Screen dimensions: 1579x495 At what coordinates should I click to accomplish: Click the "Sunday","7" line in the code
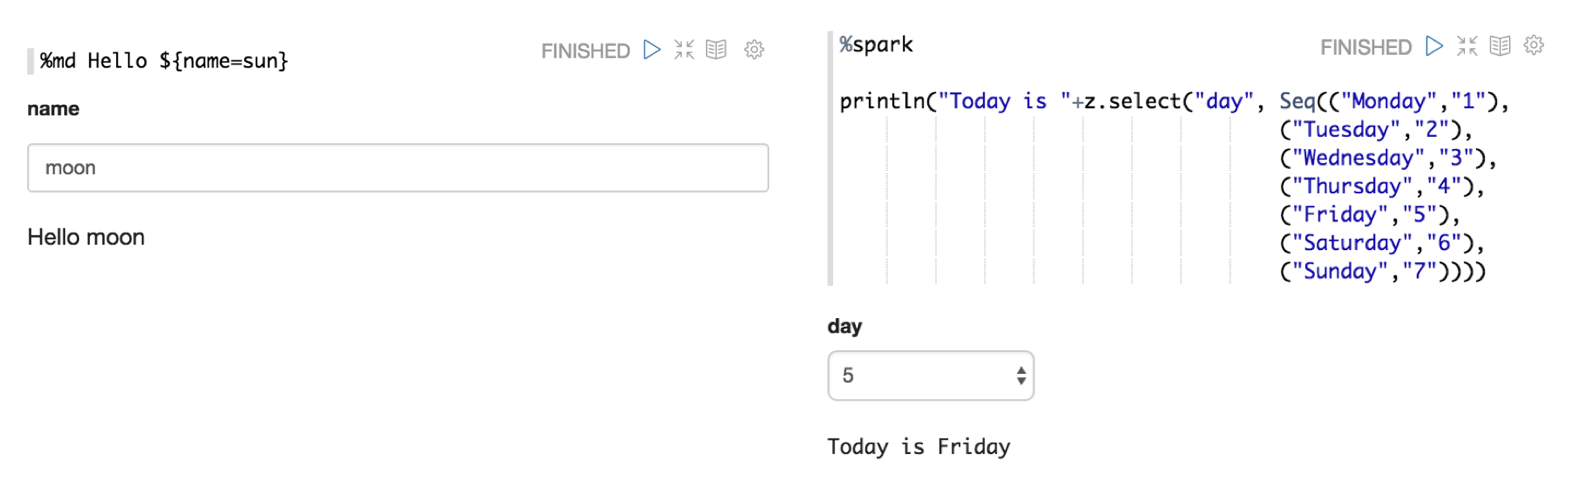pos(1382,272)
